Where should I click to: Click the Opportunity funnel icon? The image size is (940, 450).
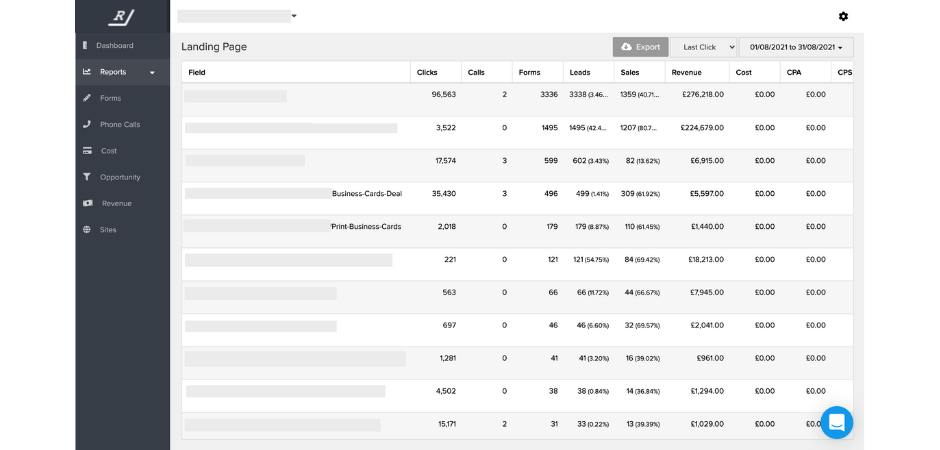pyautogui.click(x=87, y=177)
